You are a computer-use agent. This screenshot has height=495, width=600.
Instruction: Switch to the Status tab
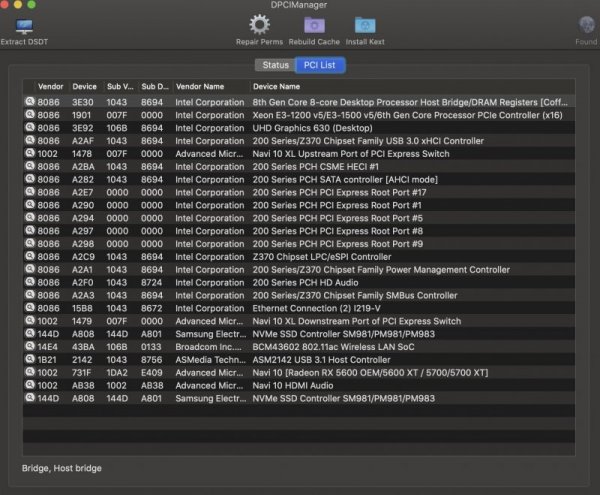click(275, 65)
